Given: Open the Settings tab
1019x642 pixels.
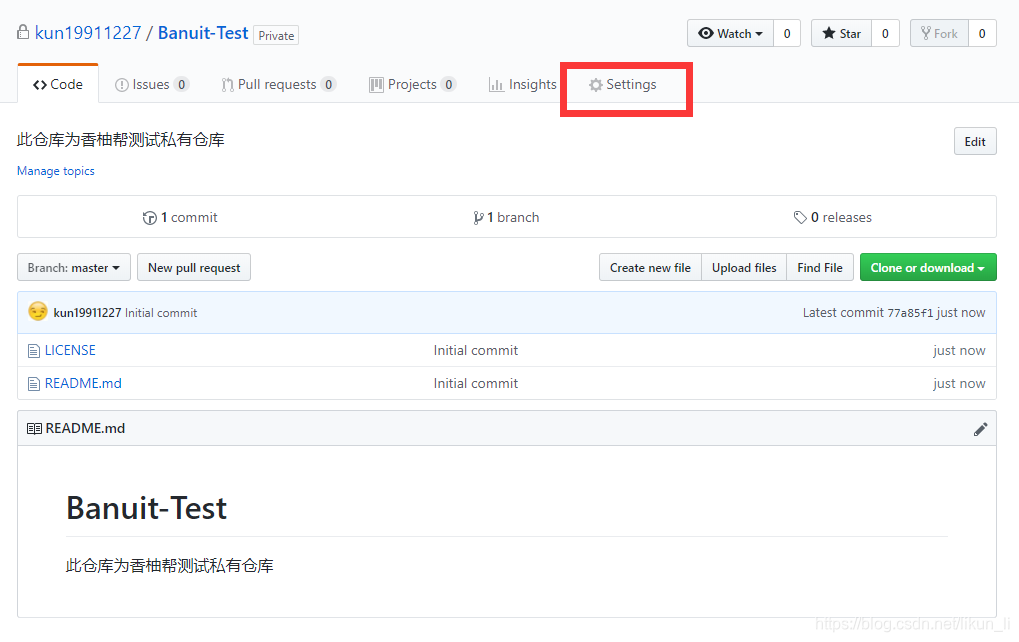Looking at the screenshot, I should (623, 84).
